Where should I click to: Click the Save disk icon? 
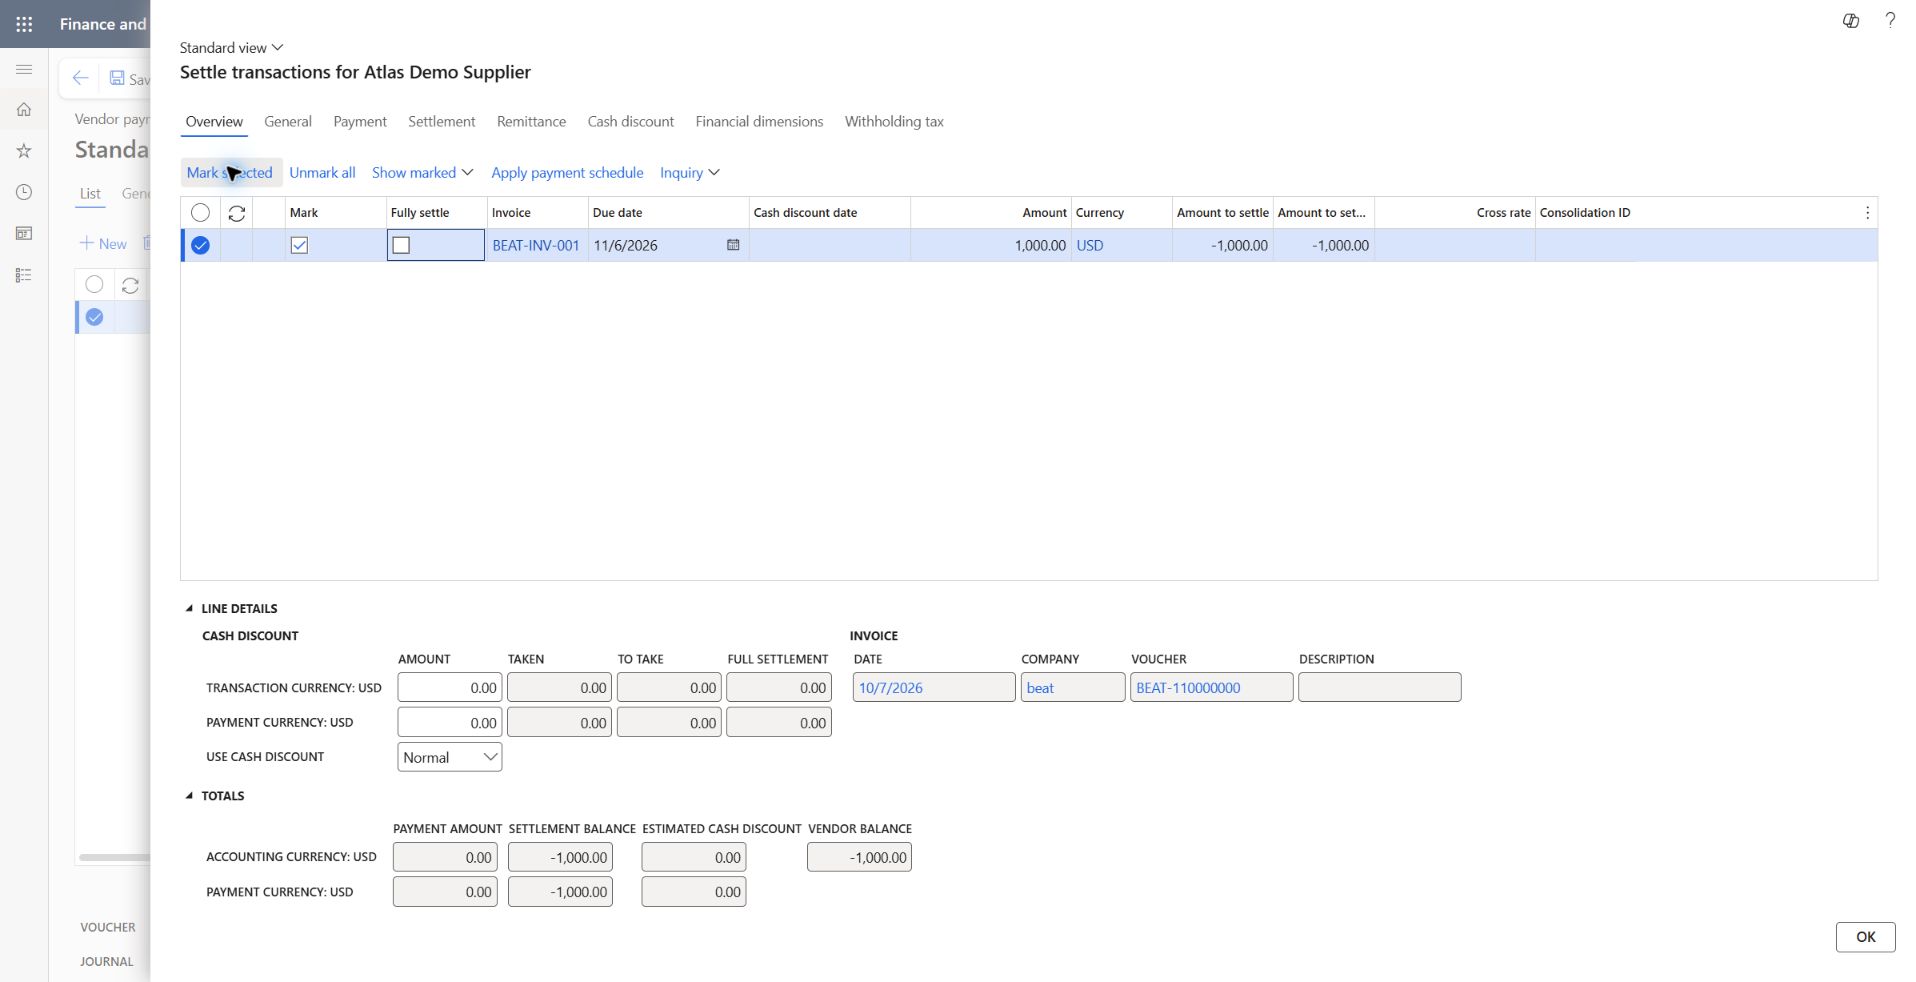pos(117,78)
